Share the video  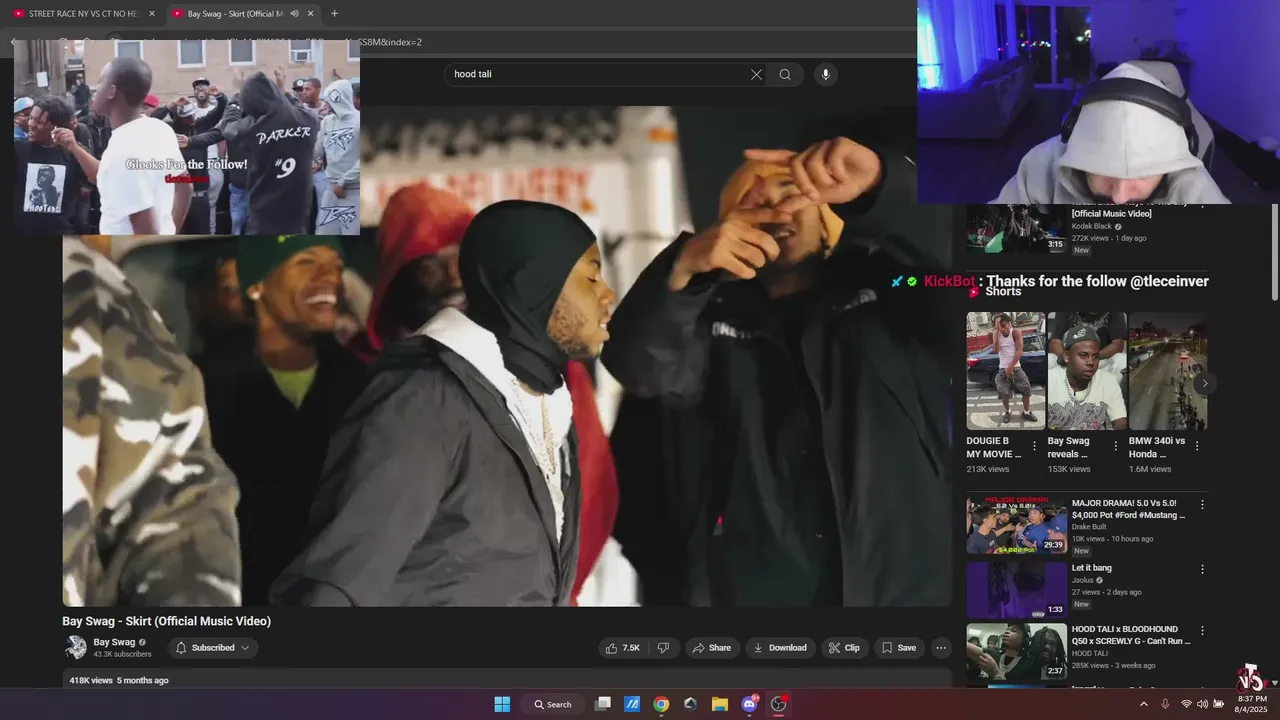[712, 648]
